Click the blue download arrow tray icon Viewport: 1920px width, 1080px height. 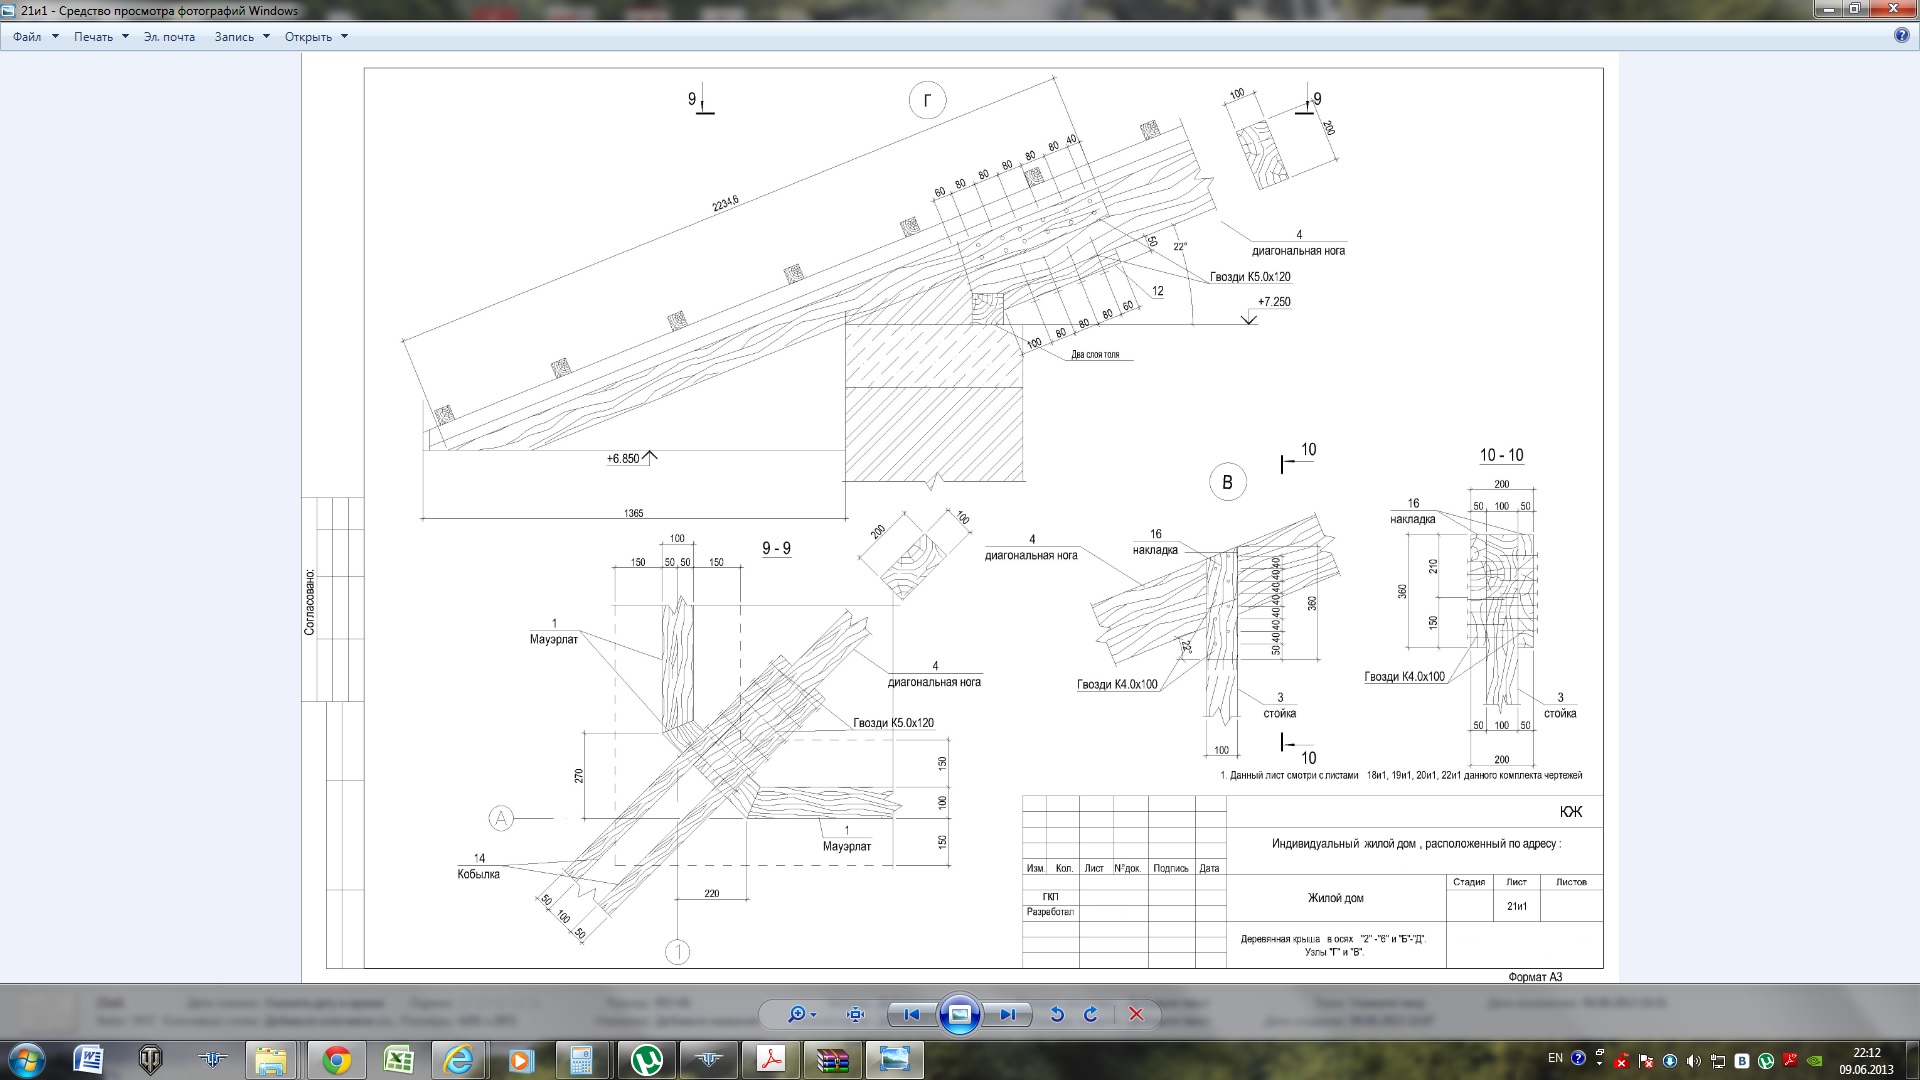coord(1669,1061)
